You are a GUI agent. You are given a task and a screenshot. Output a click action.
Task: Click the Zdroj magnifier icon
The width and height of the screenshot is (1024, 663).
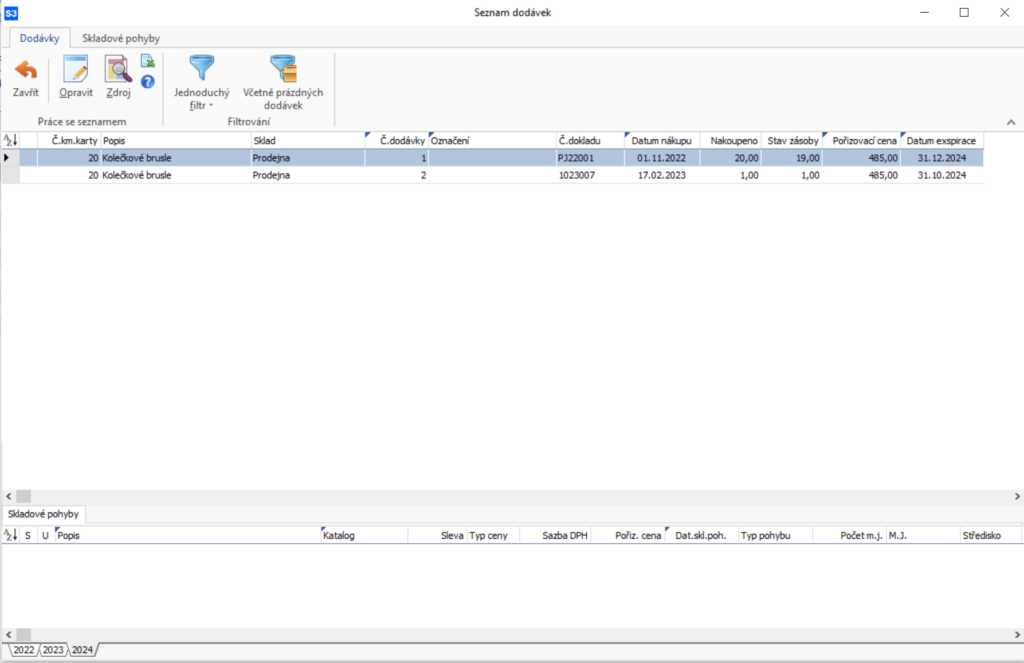tap(119, 72)
